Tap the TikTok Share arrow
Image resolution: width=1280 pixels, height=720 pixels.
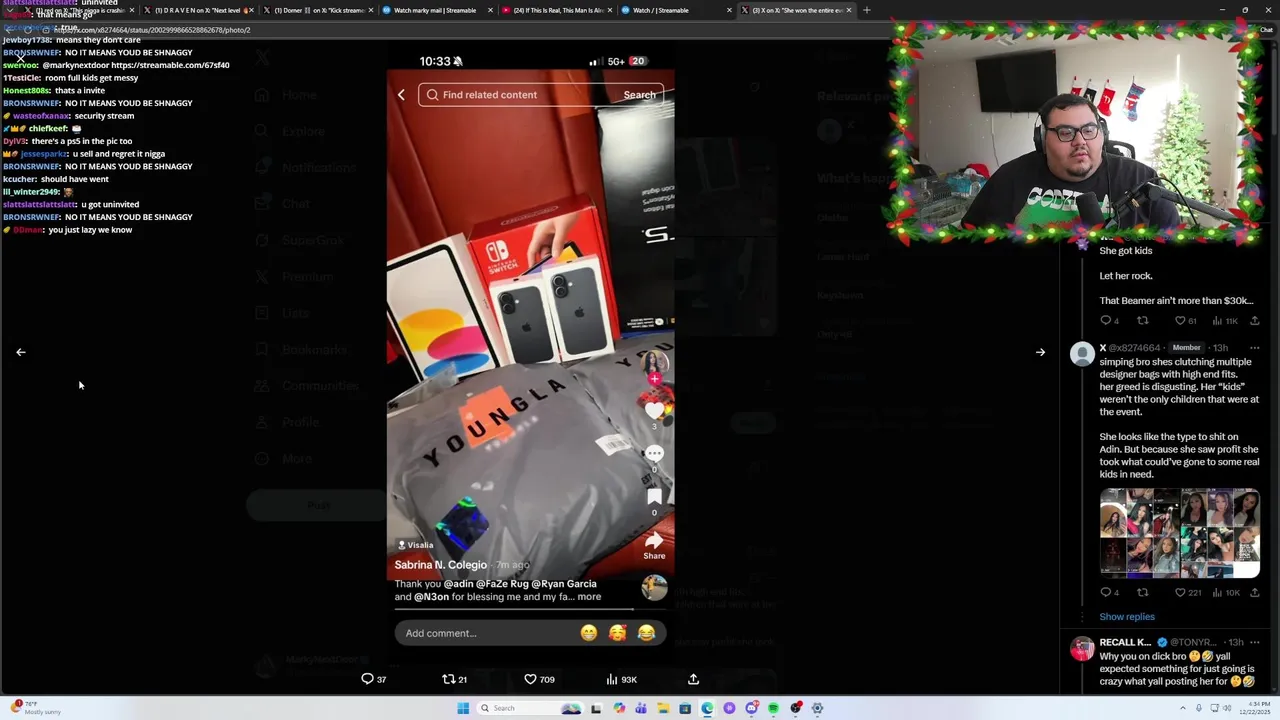(654, 541)
